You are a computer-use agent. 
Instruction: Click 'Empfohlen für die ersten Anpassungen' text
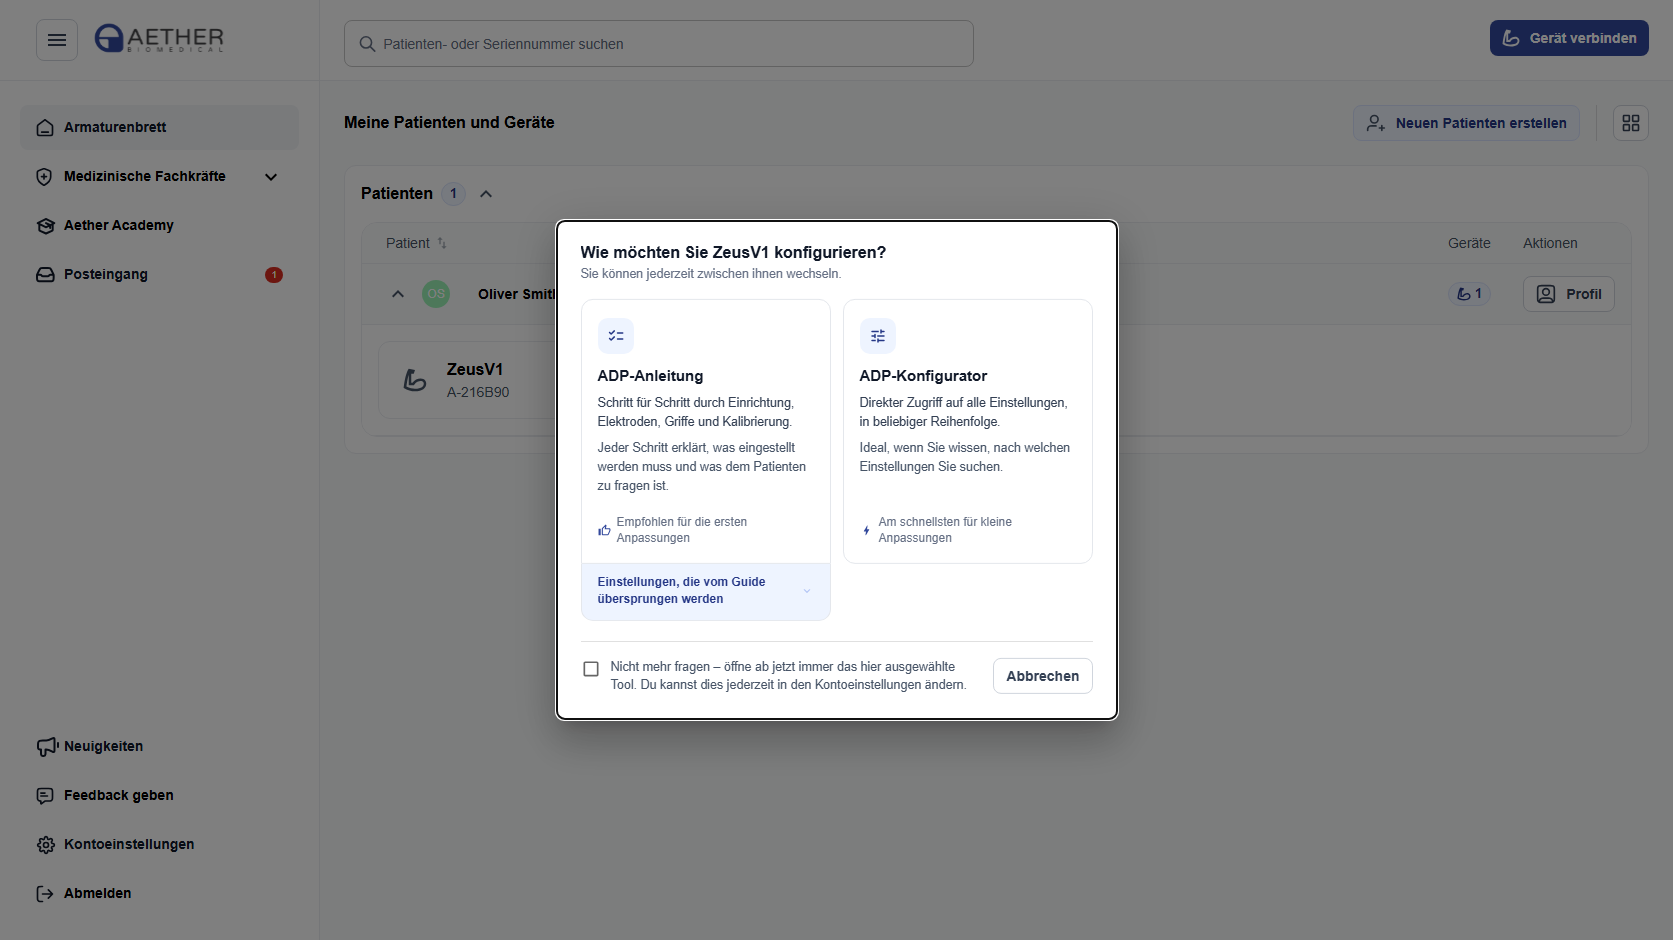pos(682,530)
